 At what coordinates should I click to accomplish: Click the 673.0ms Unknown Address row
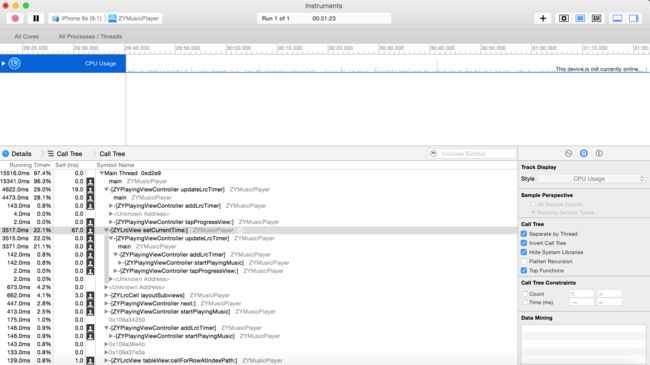pyautogui.click(x=258, y=287)
